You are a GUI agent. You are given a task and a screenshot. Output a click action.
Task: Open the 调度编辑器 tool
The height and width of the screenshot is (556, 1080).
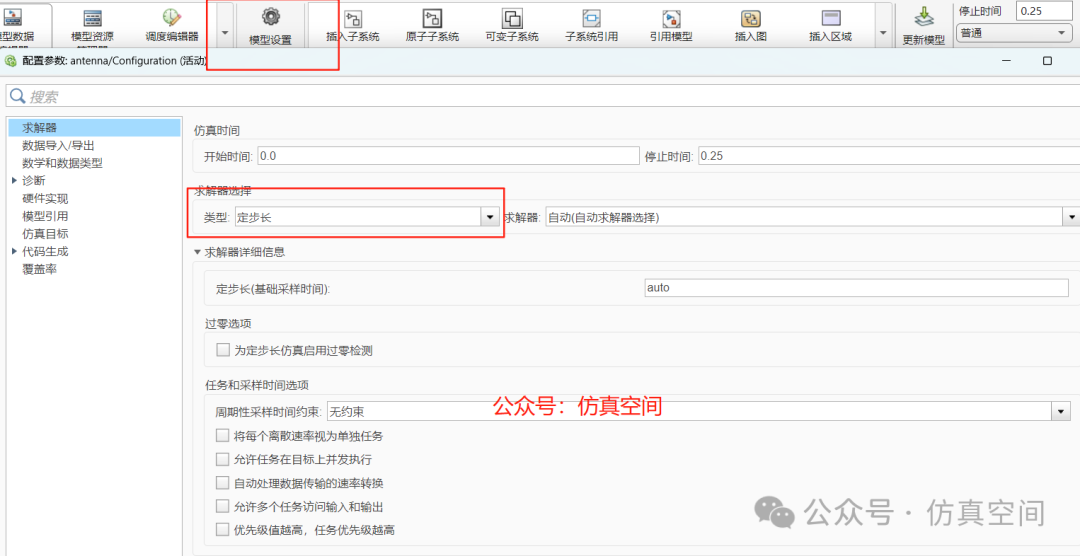tap(171, 18)
